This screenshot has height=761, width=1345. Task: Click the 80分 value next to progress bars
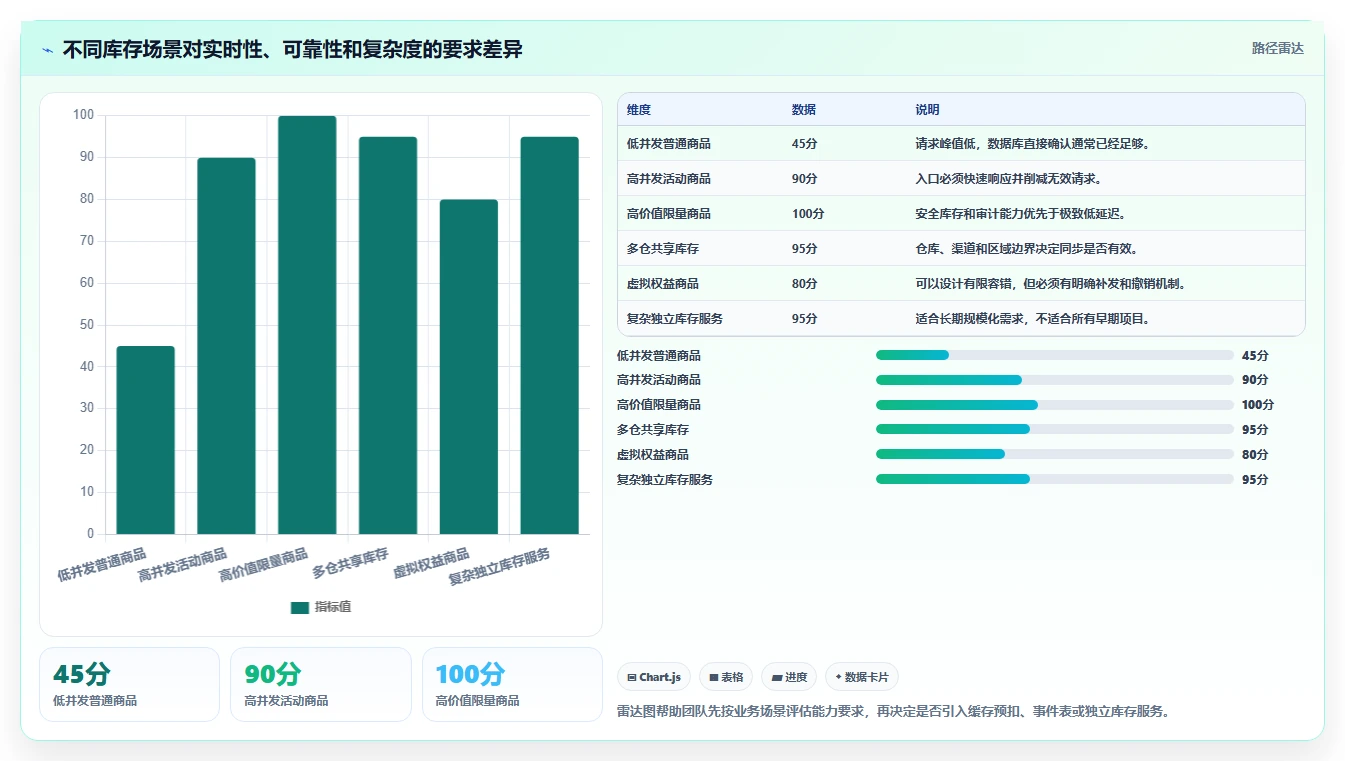(1255, 454)
